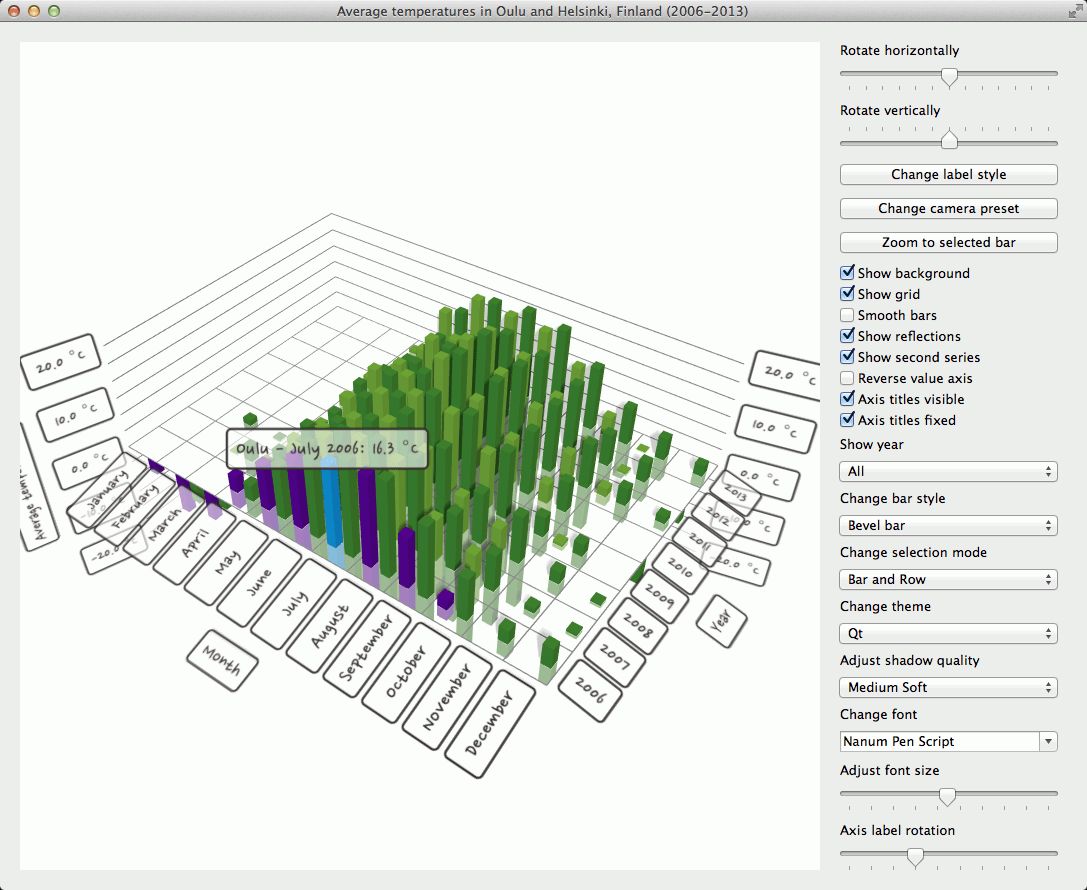Expand the Bar and Row selection mode menu
The height and width of the screenshot is (890, 1087).
(x=947, y=579)
